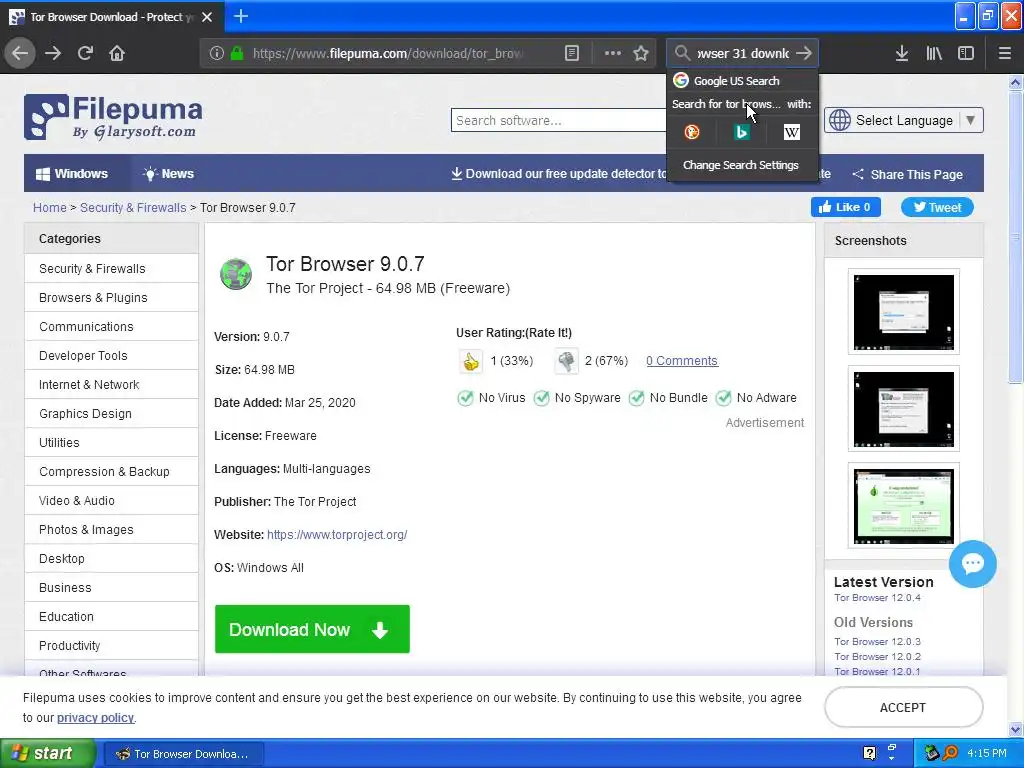1024x768 pixels.
Task: Open Tor Browser 12.0.3 old version
Action: [877, 641]
